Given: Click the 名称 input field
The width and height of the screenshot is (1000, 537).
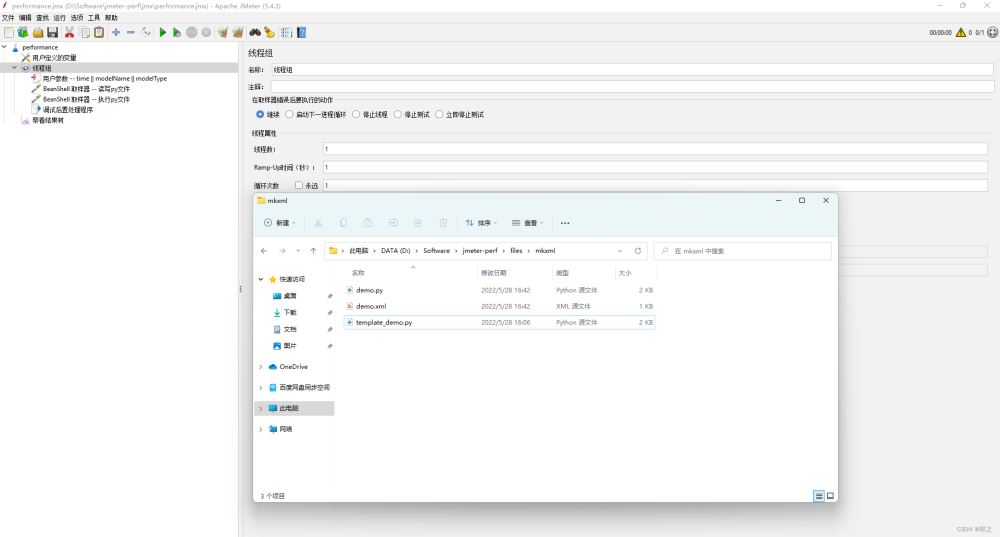Looking at the screenshot, I should (x=632, y=70).
